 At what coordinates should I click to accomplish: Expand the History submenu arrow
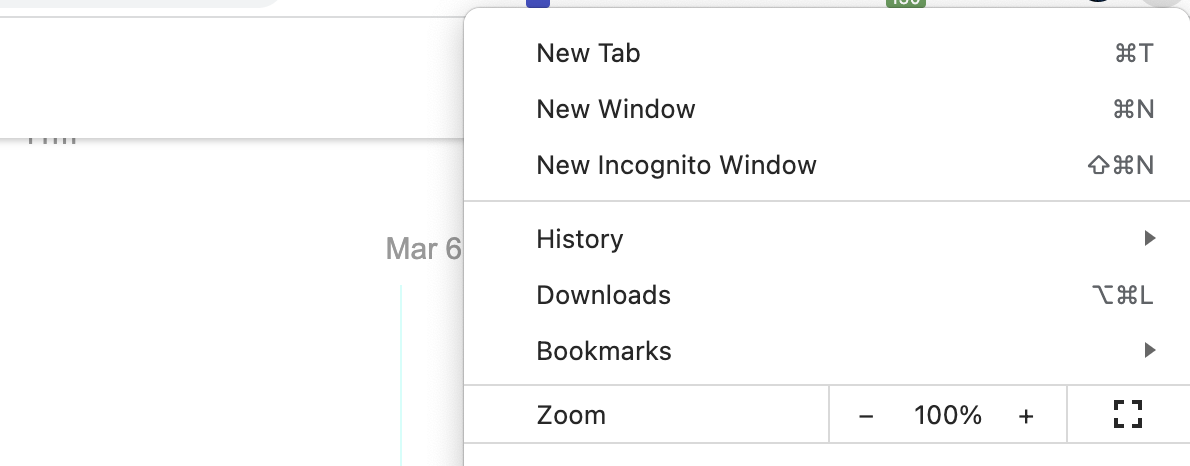click(x=1149, y=239)
